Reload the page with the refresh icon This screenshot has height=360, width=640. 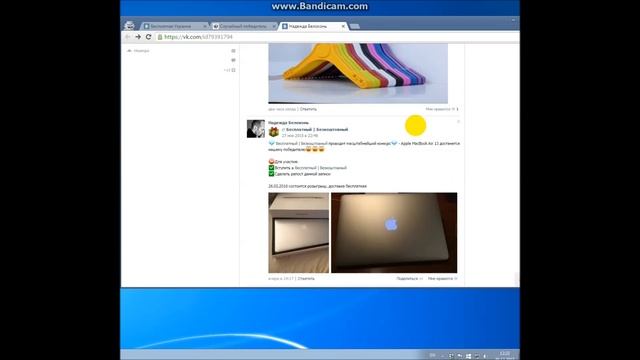(149, 37)
